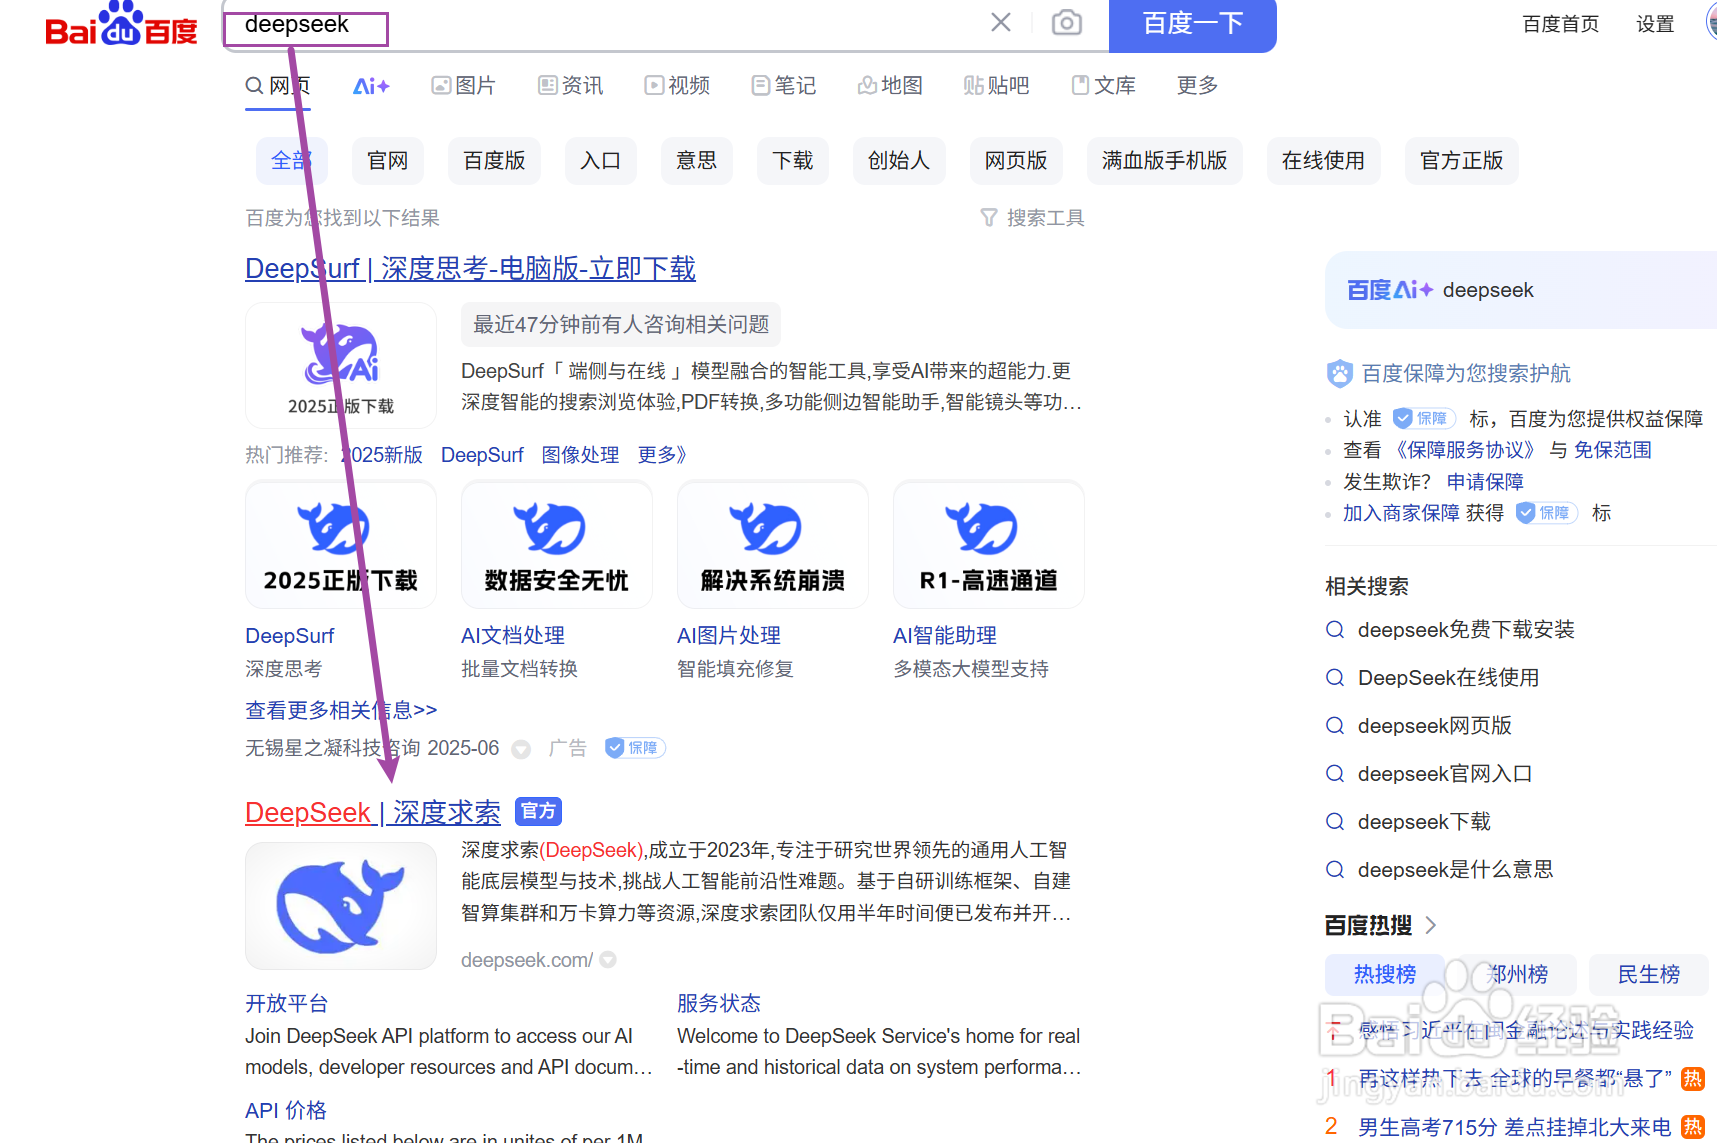
Task: Click the paw icon beside 百度保障为您搜索护航
Action: tap(1337, 373)
